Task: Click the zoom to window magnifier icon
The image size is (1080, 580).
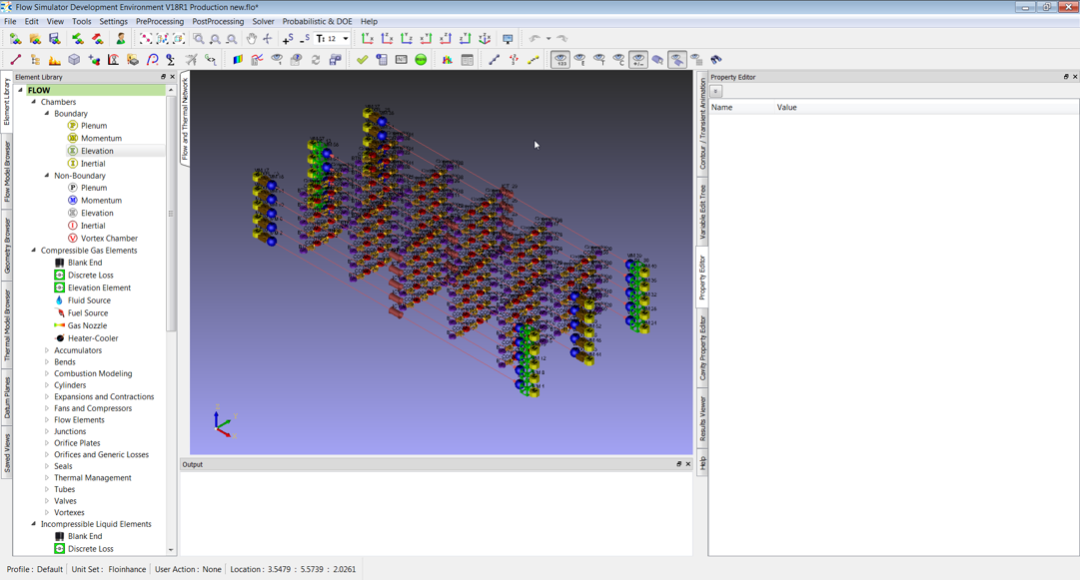Action: pyautogui.click(x=198, y=39)
